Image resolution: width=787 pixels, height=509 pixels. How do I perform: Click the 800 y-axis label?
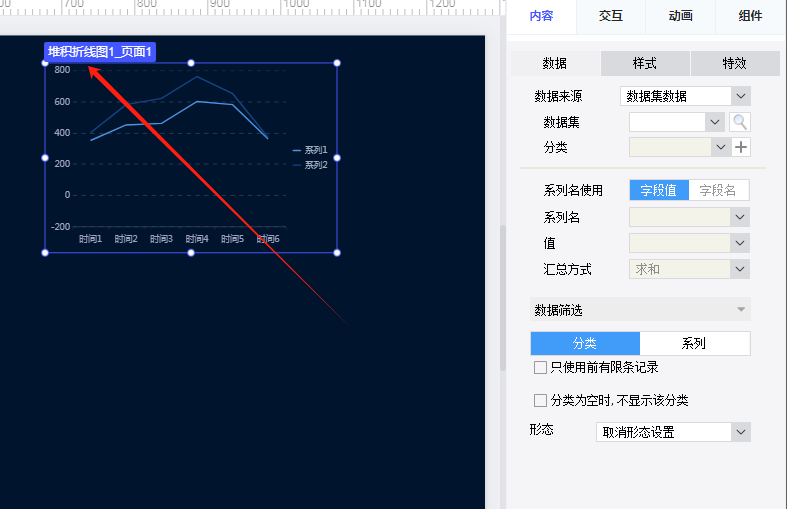(62, 70)
